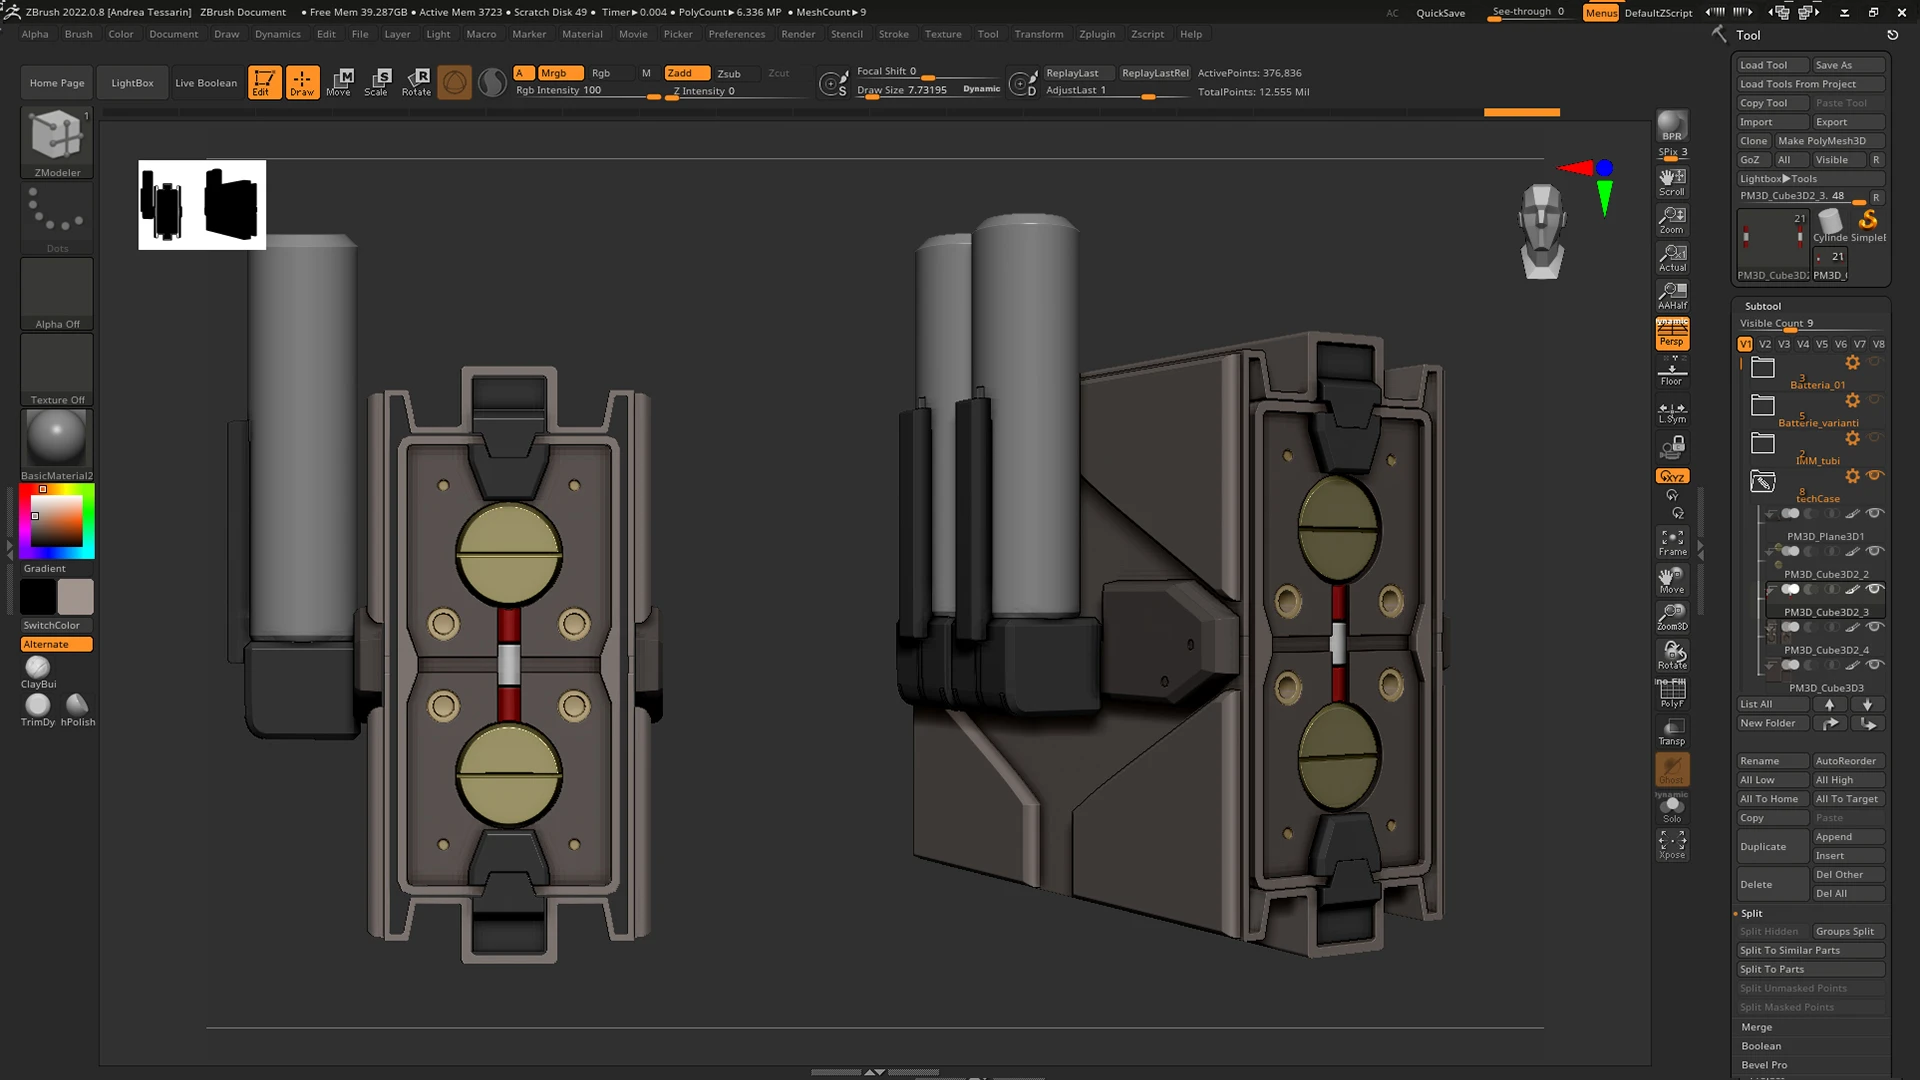Viewport: 1920px width, 1080px height.
Task: Open the Stroke menu
Action: [893, 34]
